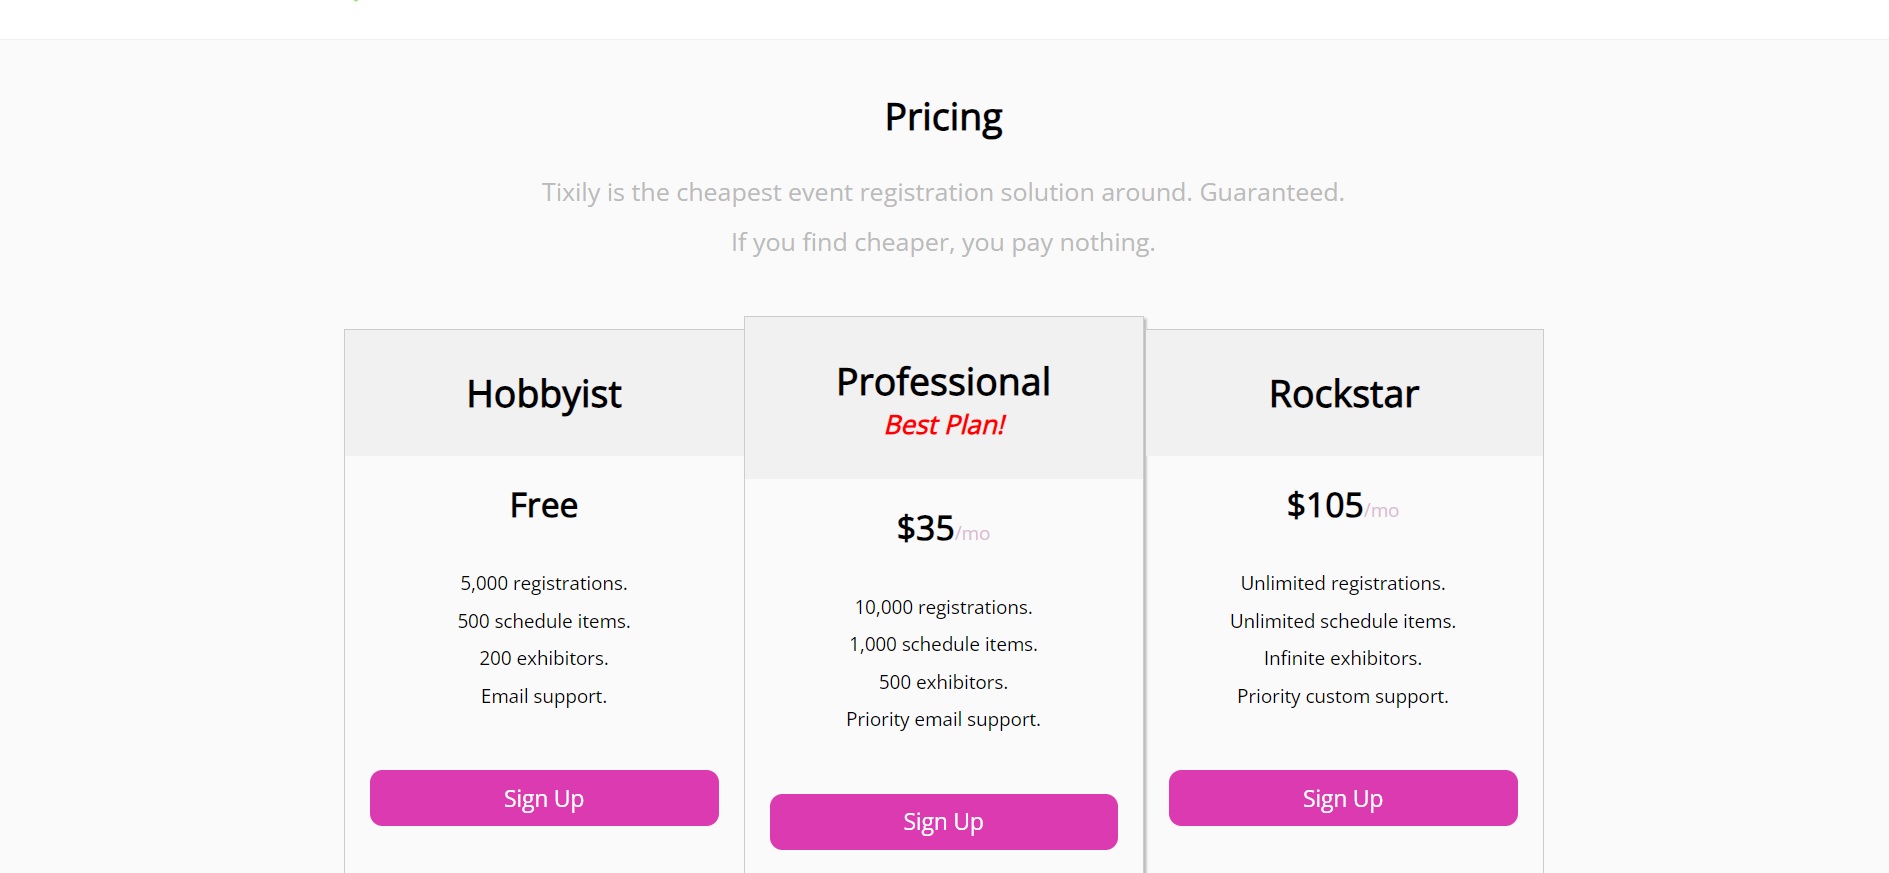The image size is (1889, 873).
Task: Click the cheapest event registration tagline
Action: point(943,192)
